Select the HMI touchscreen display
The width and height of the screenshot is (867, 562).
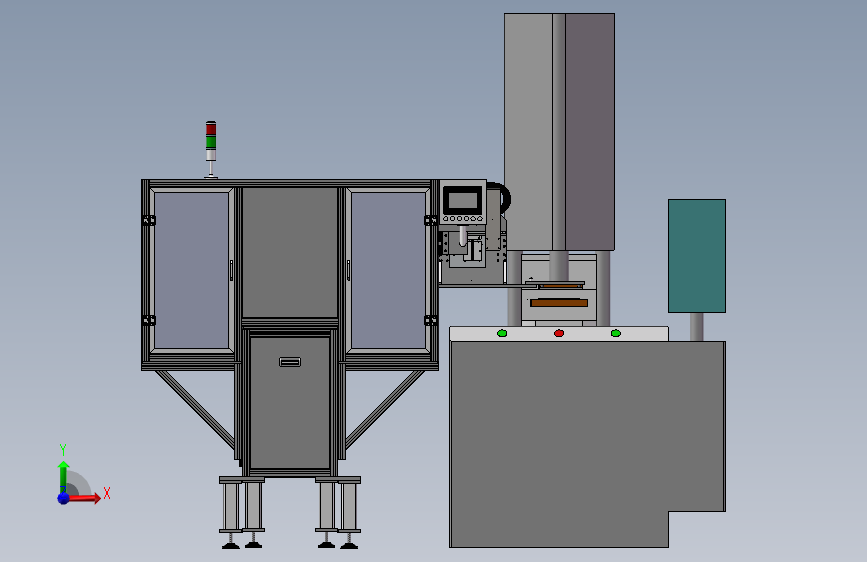pyautogui.click(x=463, y=200)
